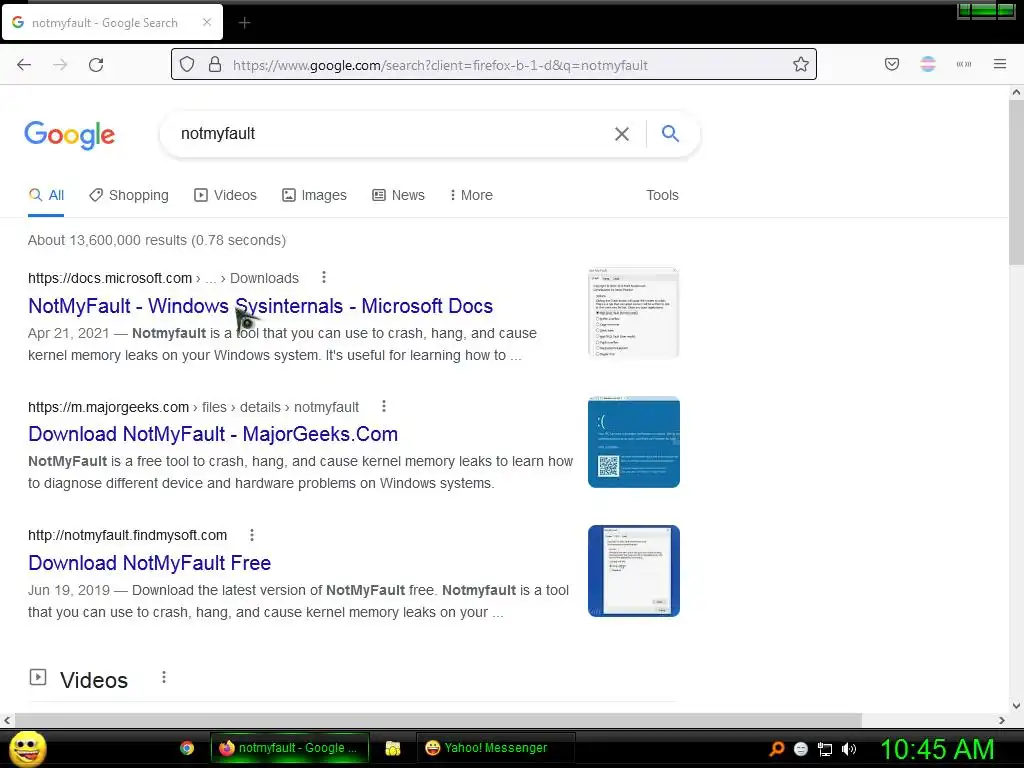The width and height of the screenshot is (1024, 768).
Task: Save page to Pocket
Action: coord(892,64)
